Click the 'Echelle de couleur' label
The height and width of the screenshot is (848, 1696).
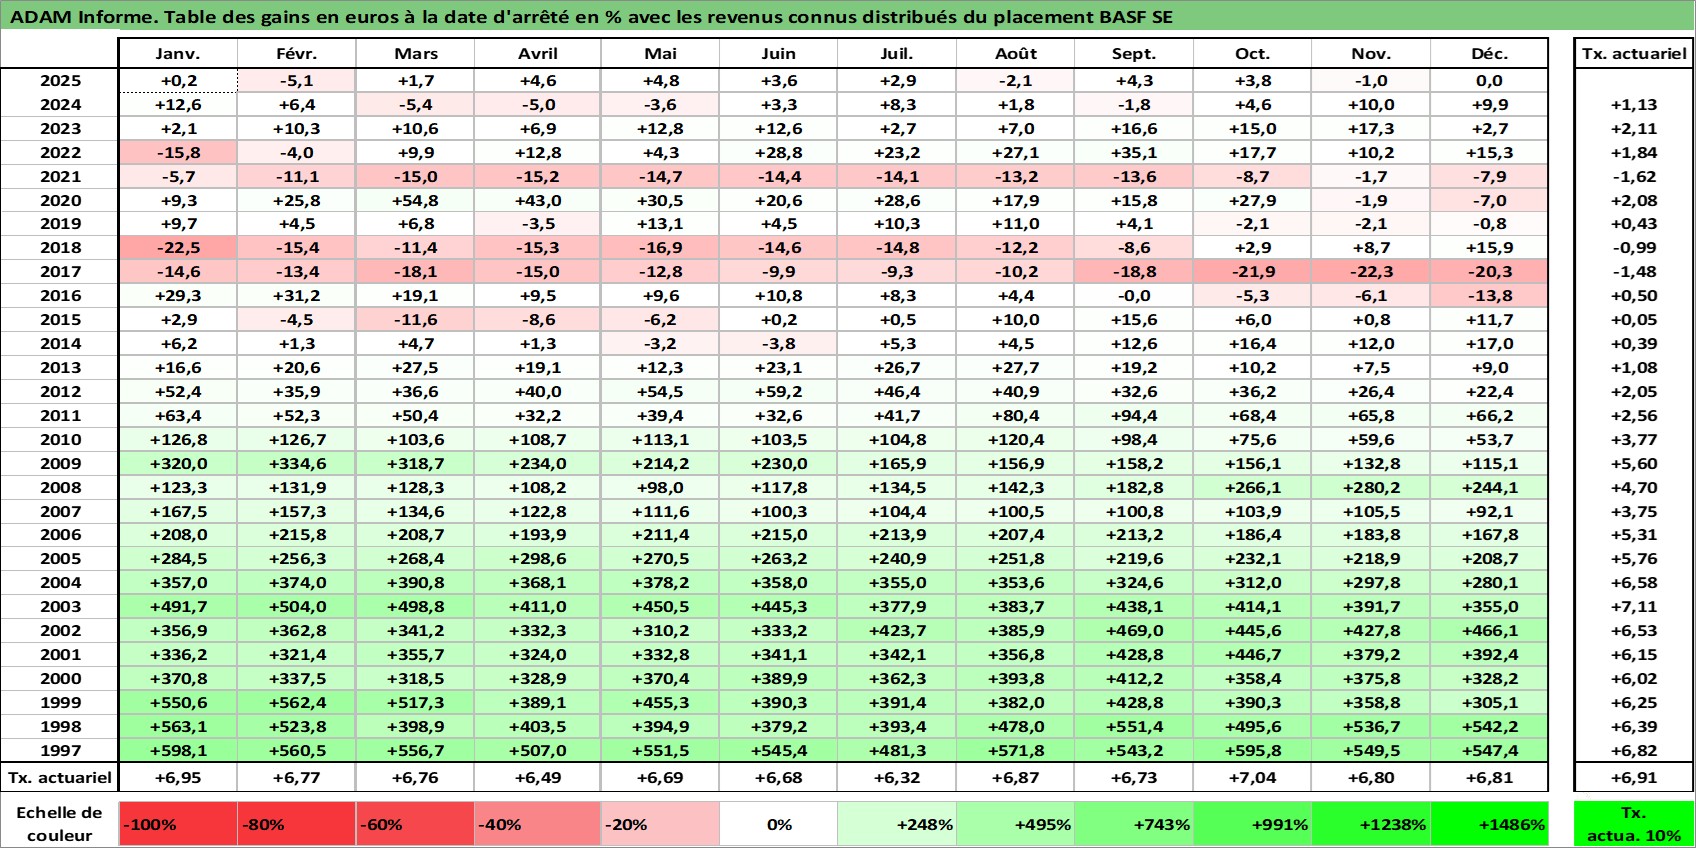click(59, 824)
